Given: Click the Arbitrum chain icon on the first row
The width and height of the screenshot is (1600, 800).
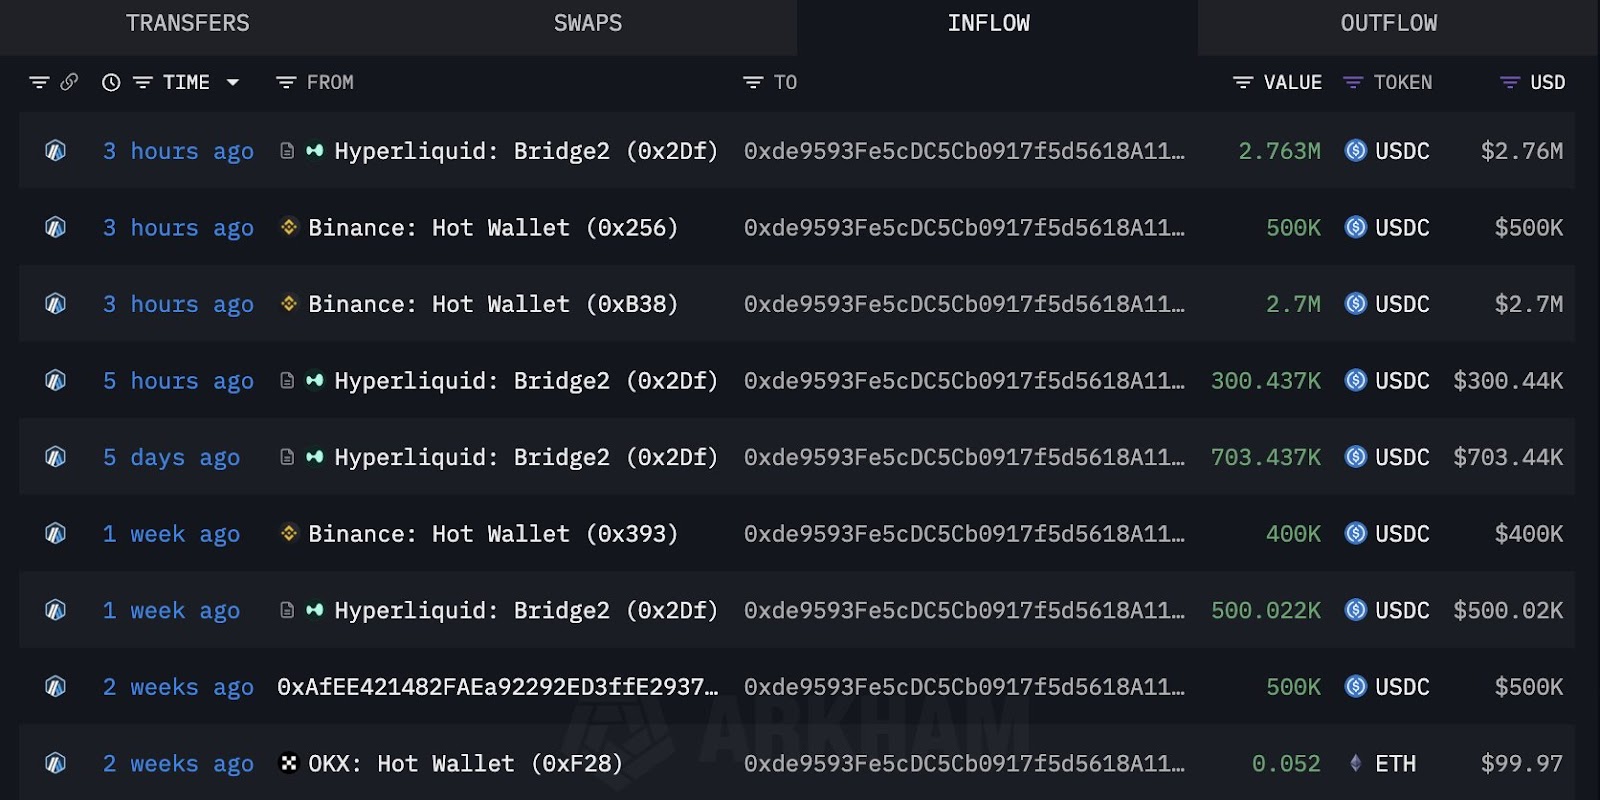Looking at the screenshot, I should click(55, 151).
